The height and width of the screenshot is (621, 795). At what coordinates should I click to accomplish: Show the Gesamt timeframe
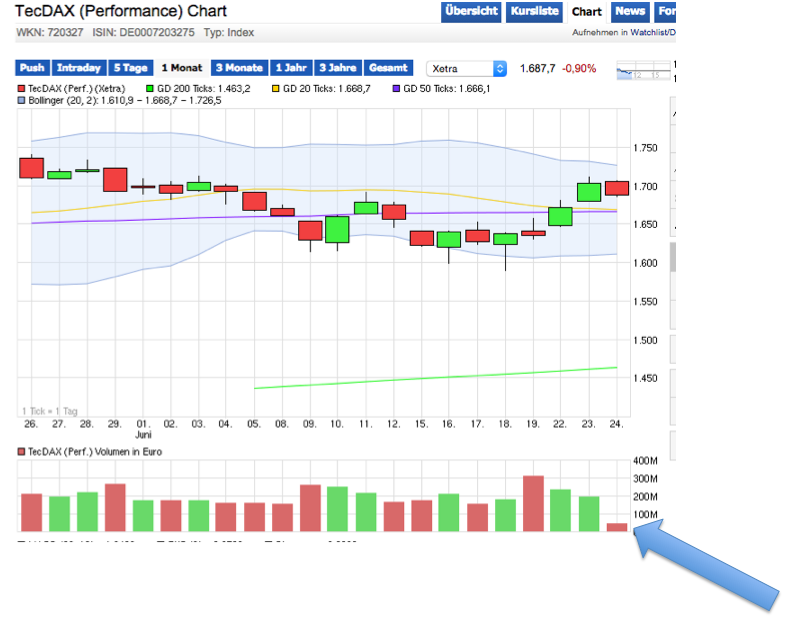(x=388, y=68)
